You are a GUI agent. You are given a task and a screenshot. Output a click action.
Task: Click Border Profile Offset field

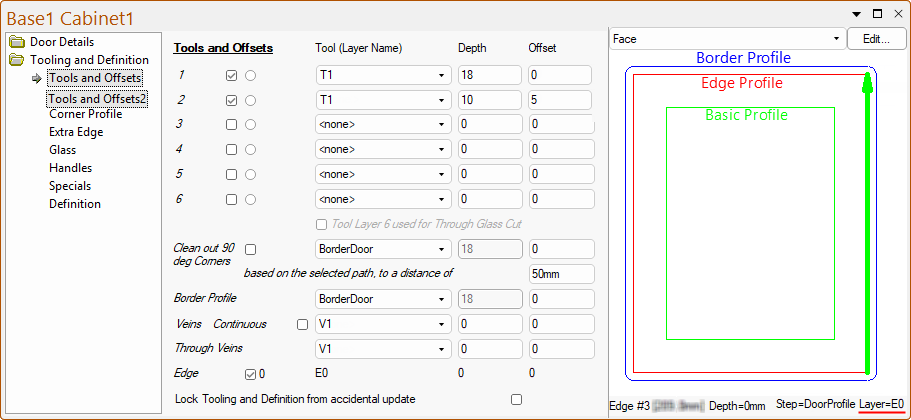coord(561,299)
